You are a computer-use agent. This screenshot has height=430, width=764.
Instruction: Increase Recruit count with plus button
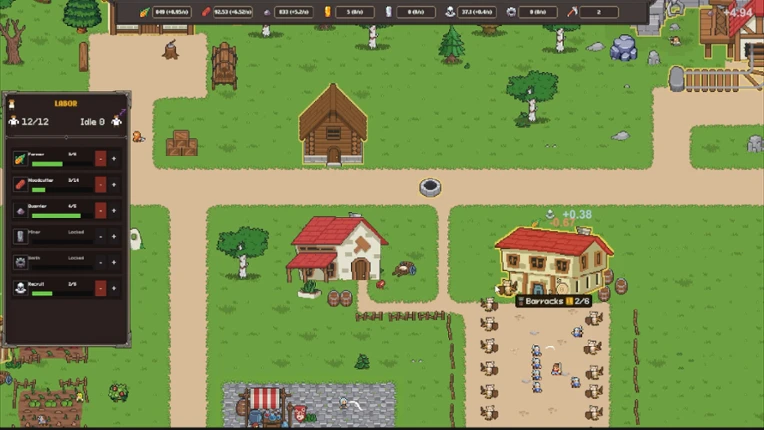pos(114,288)
